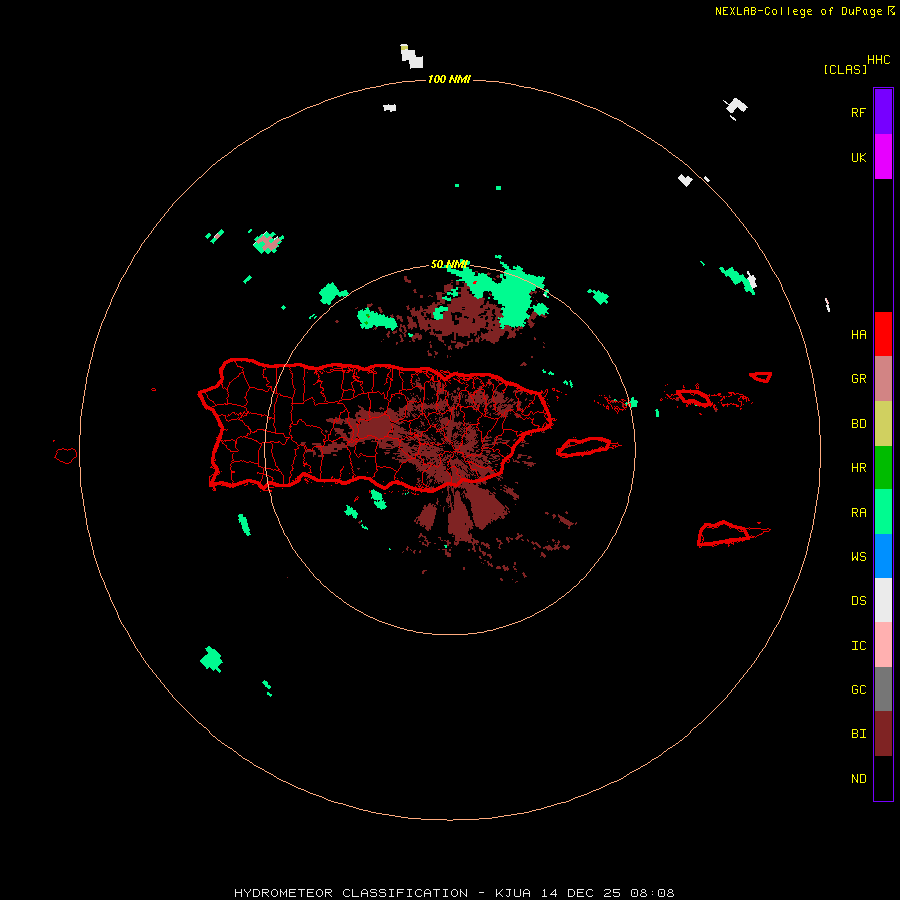
Task: Click the HHC product label
Action: pos(879,60)
